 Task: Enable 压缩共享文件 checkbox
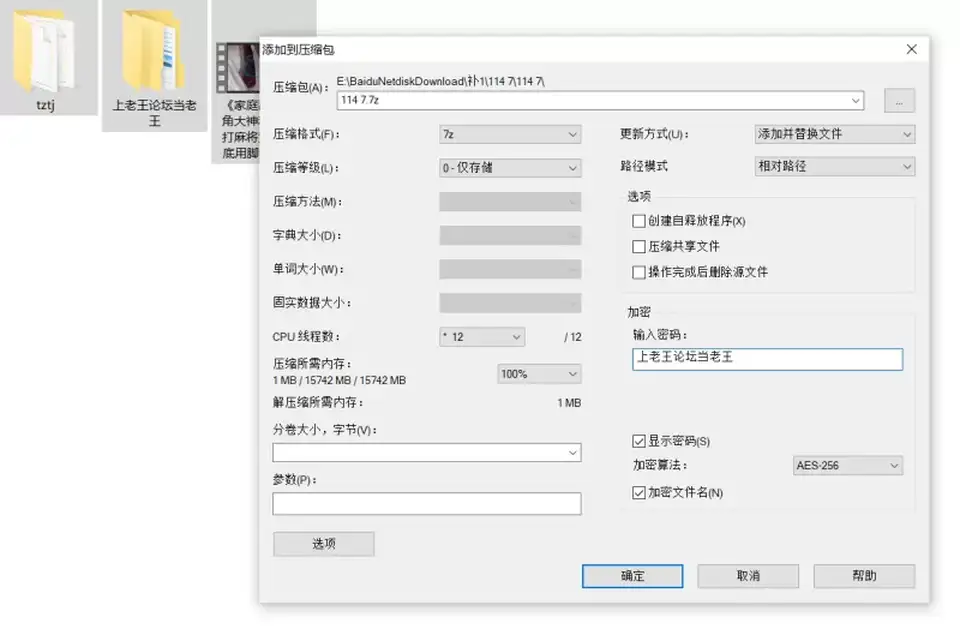click(639, 247)
